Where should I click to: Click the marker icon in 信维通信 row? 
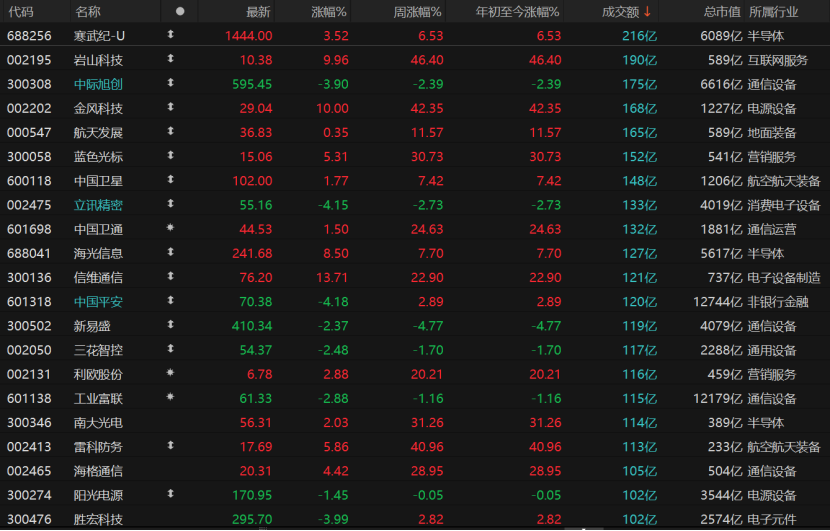point(170,276)
